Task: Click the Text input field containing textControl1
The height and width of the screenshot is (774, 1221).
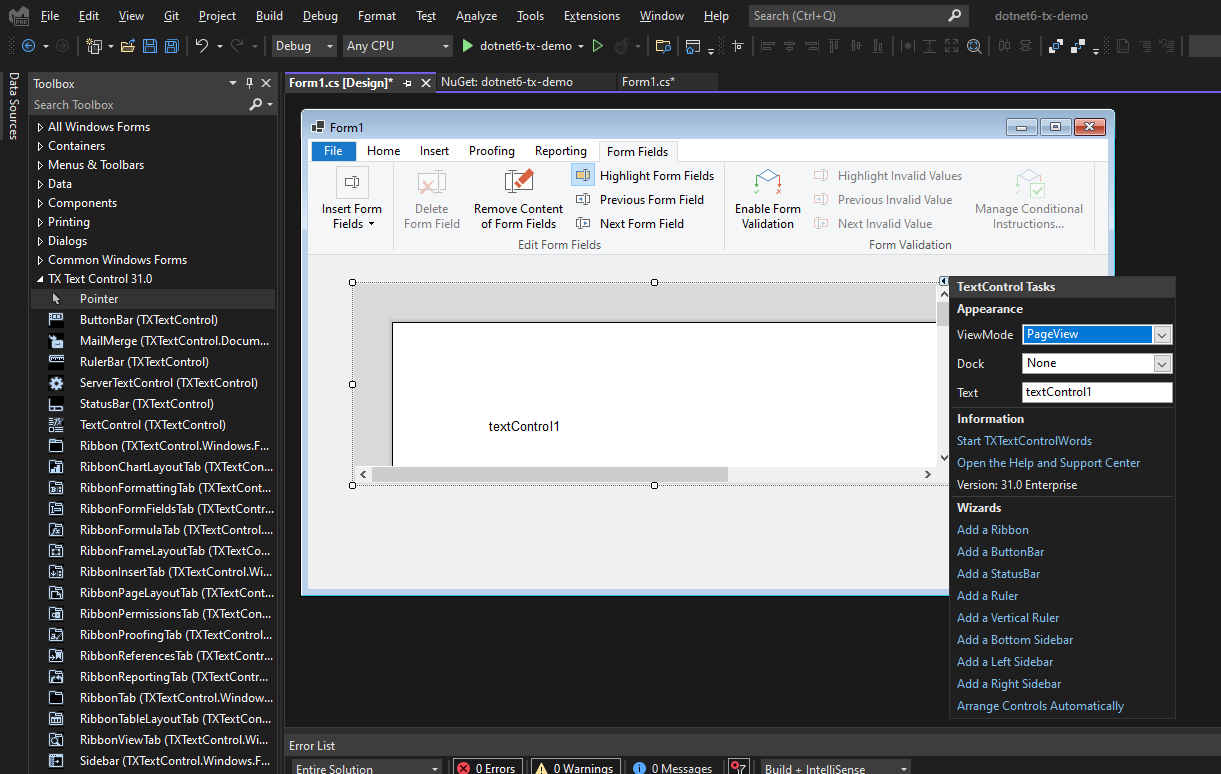Action: 1097,392
